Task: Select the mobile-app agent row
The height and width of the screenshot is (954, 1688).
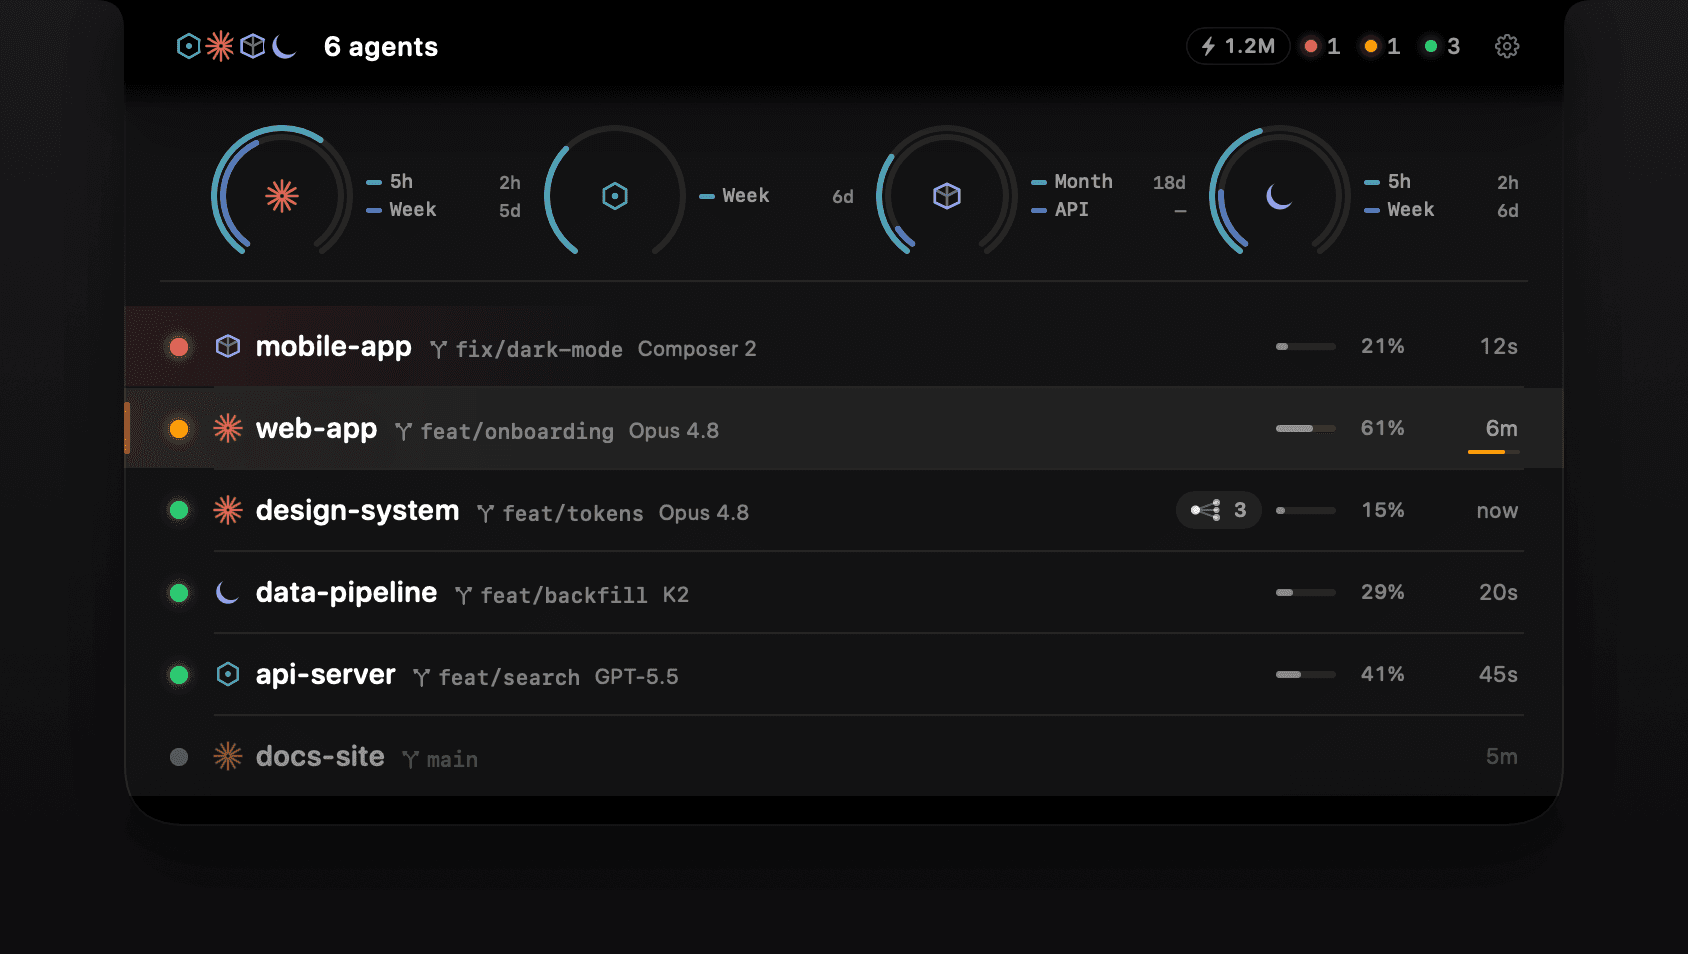Action: 844,347
